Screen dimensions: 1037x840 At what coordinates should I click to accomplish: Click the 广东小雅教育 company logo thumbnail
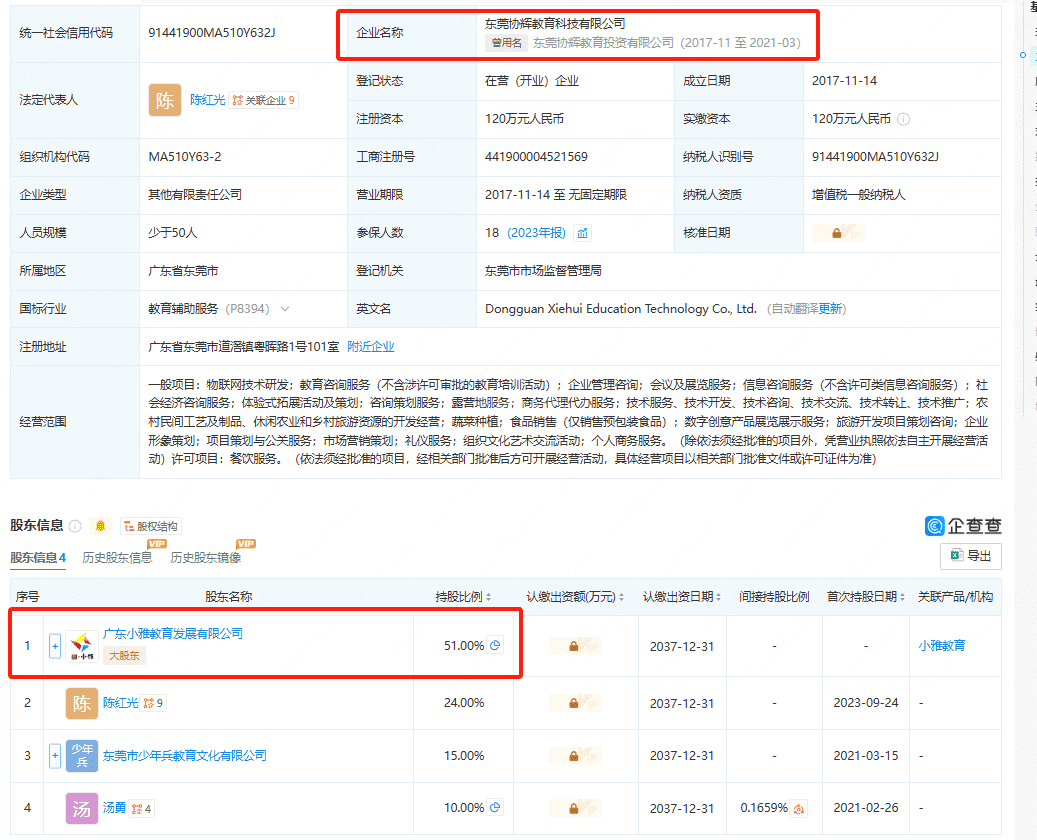82,646
